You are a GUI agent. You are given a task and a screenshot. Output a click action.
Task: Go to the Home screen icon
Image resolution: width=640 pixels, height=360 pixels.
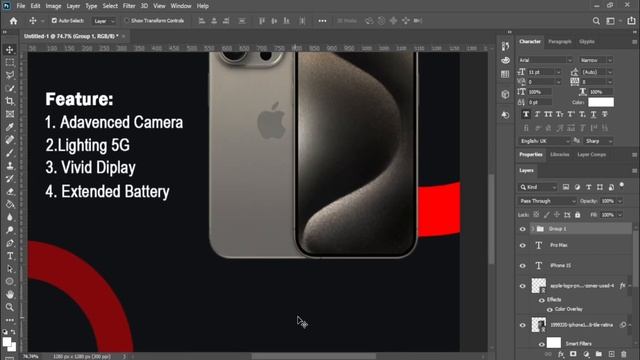point(13,21)
